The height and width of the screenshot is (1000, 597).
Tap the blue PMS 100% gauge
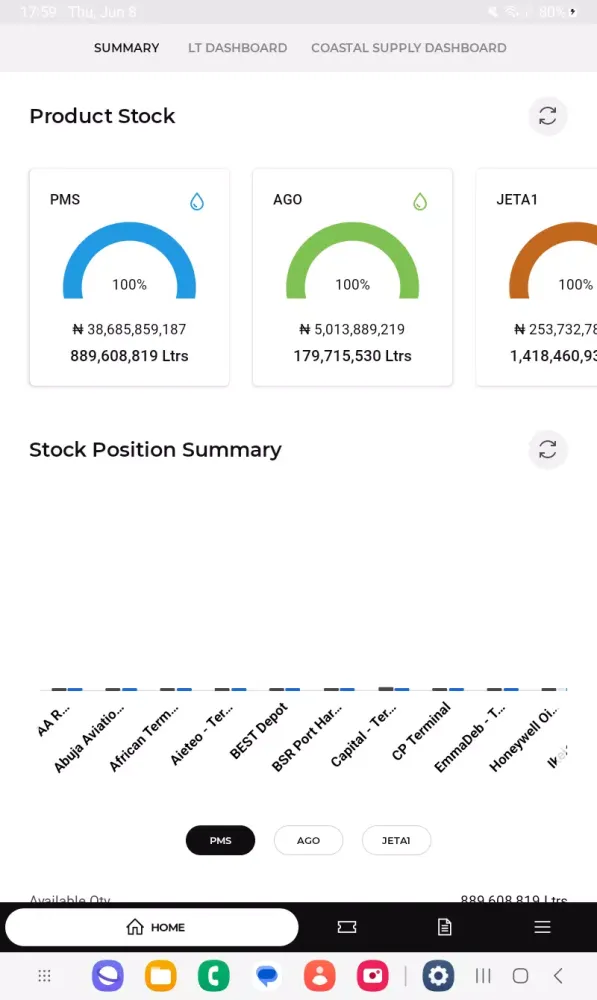(129, 260)
